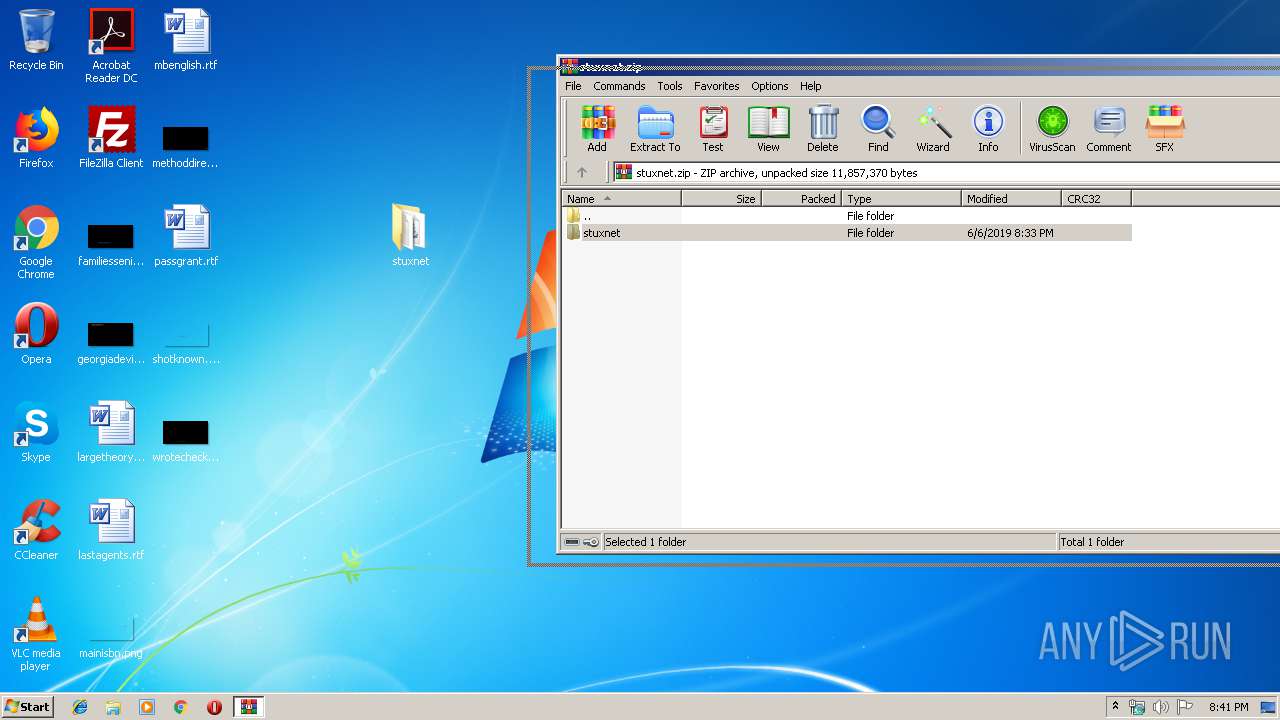Sort file list by Modified column

(x=1011, y=199)
